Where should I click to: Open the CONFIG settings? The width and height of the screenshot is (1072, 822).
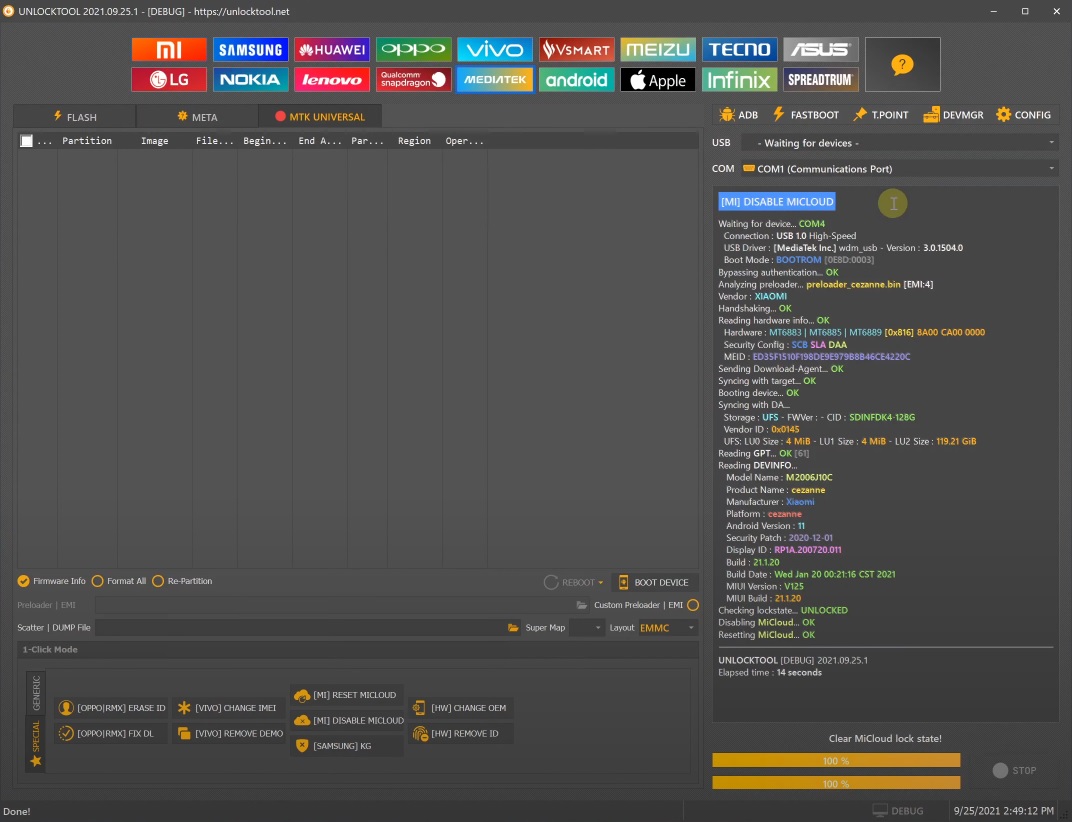pos(1023,115)
